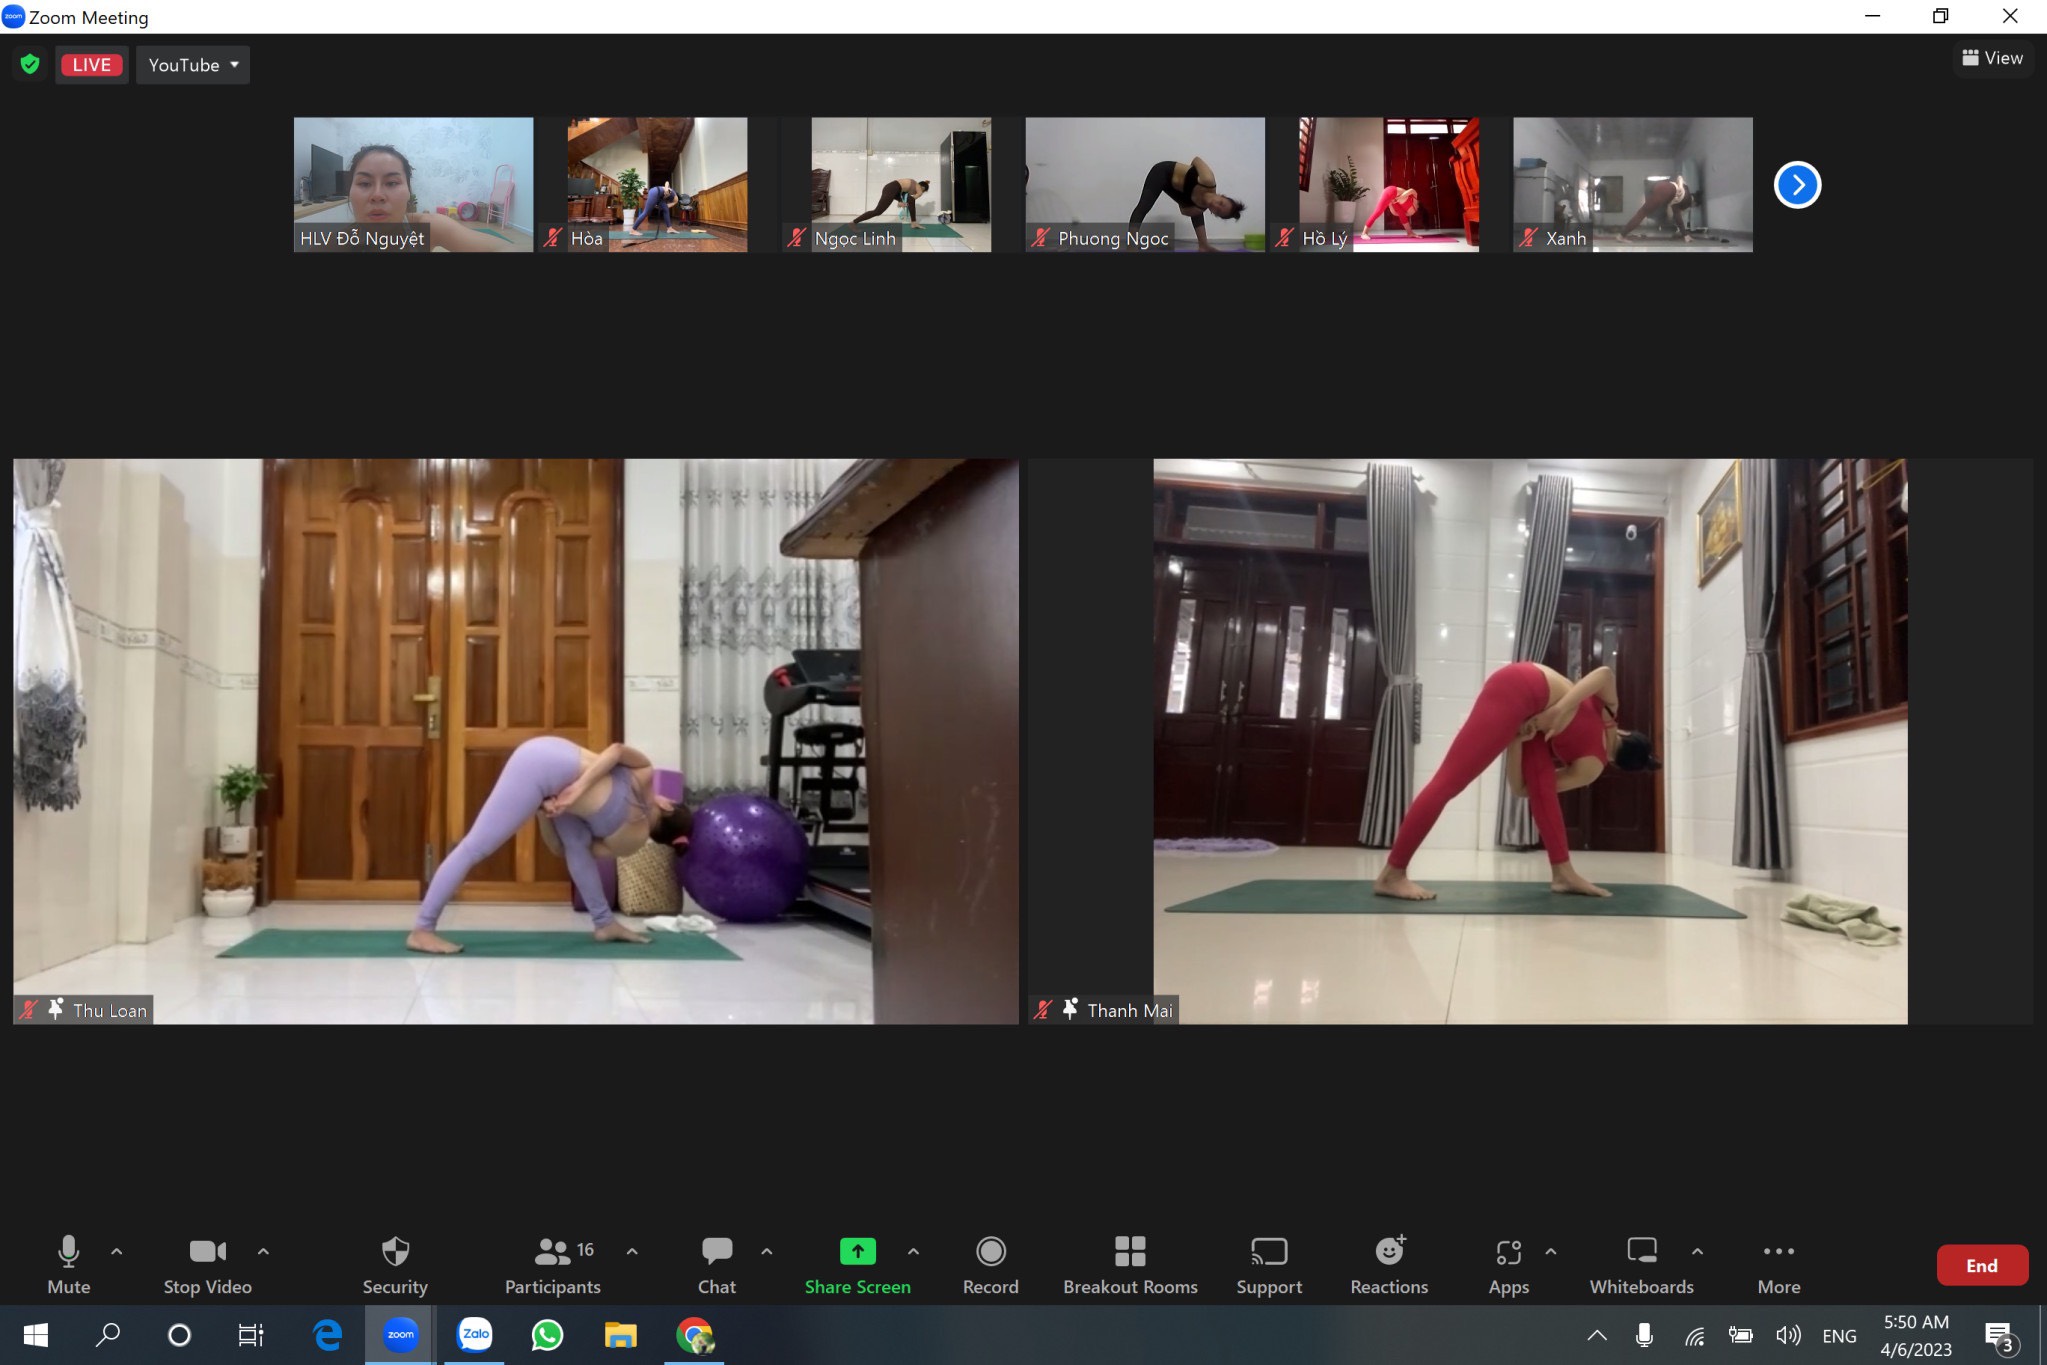Start recording the meeting

(x=990, y=1264)
